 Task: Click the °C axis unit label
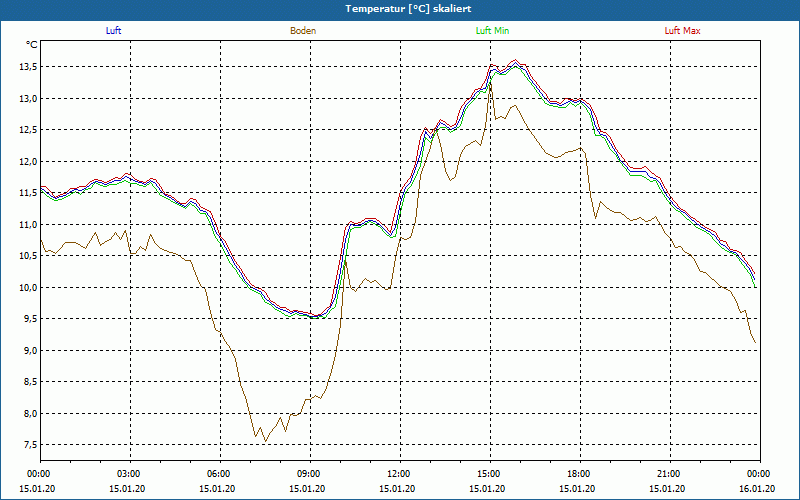coord(32,45)
